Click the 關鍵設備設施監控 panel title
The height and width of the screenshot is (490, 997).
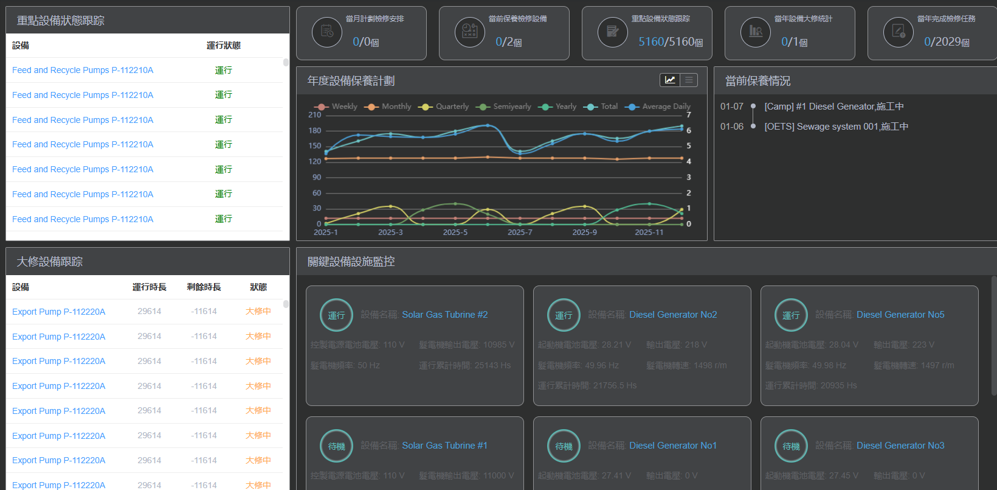[x=351, y=261]
